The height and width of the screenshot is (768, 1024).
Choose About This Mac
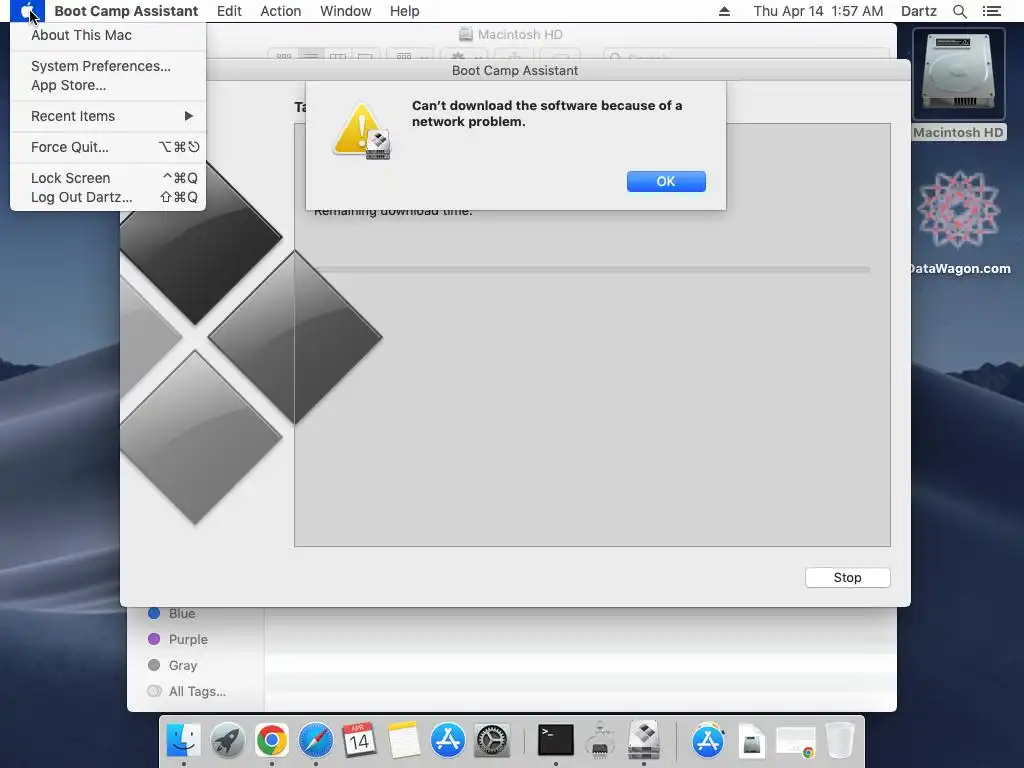point(108,35)
